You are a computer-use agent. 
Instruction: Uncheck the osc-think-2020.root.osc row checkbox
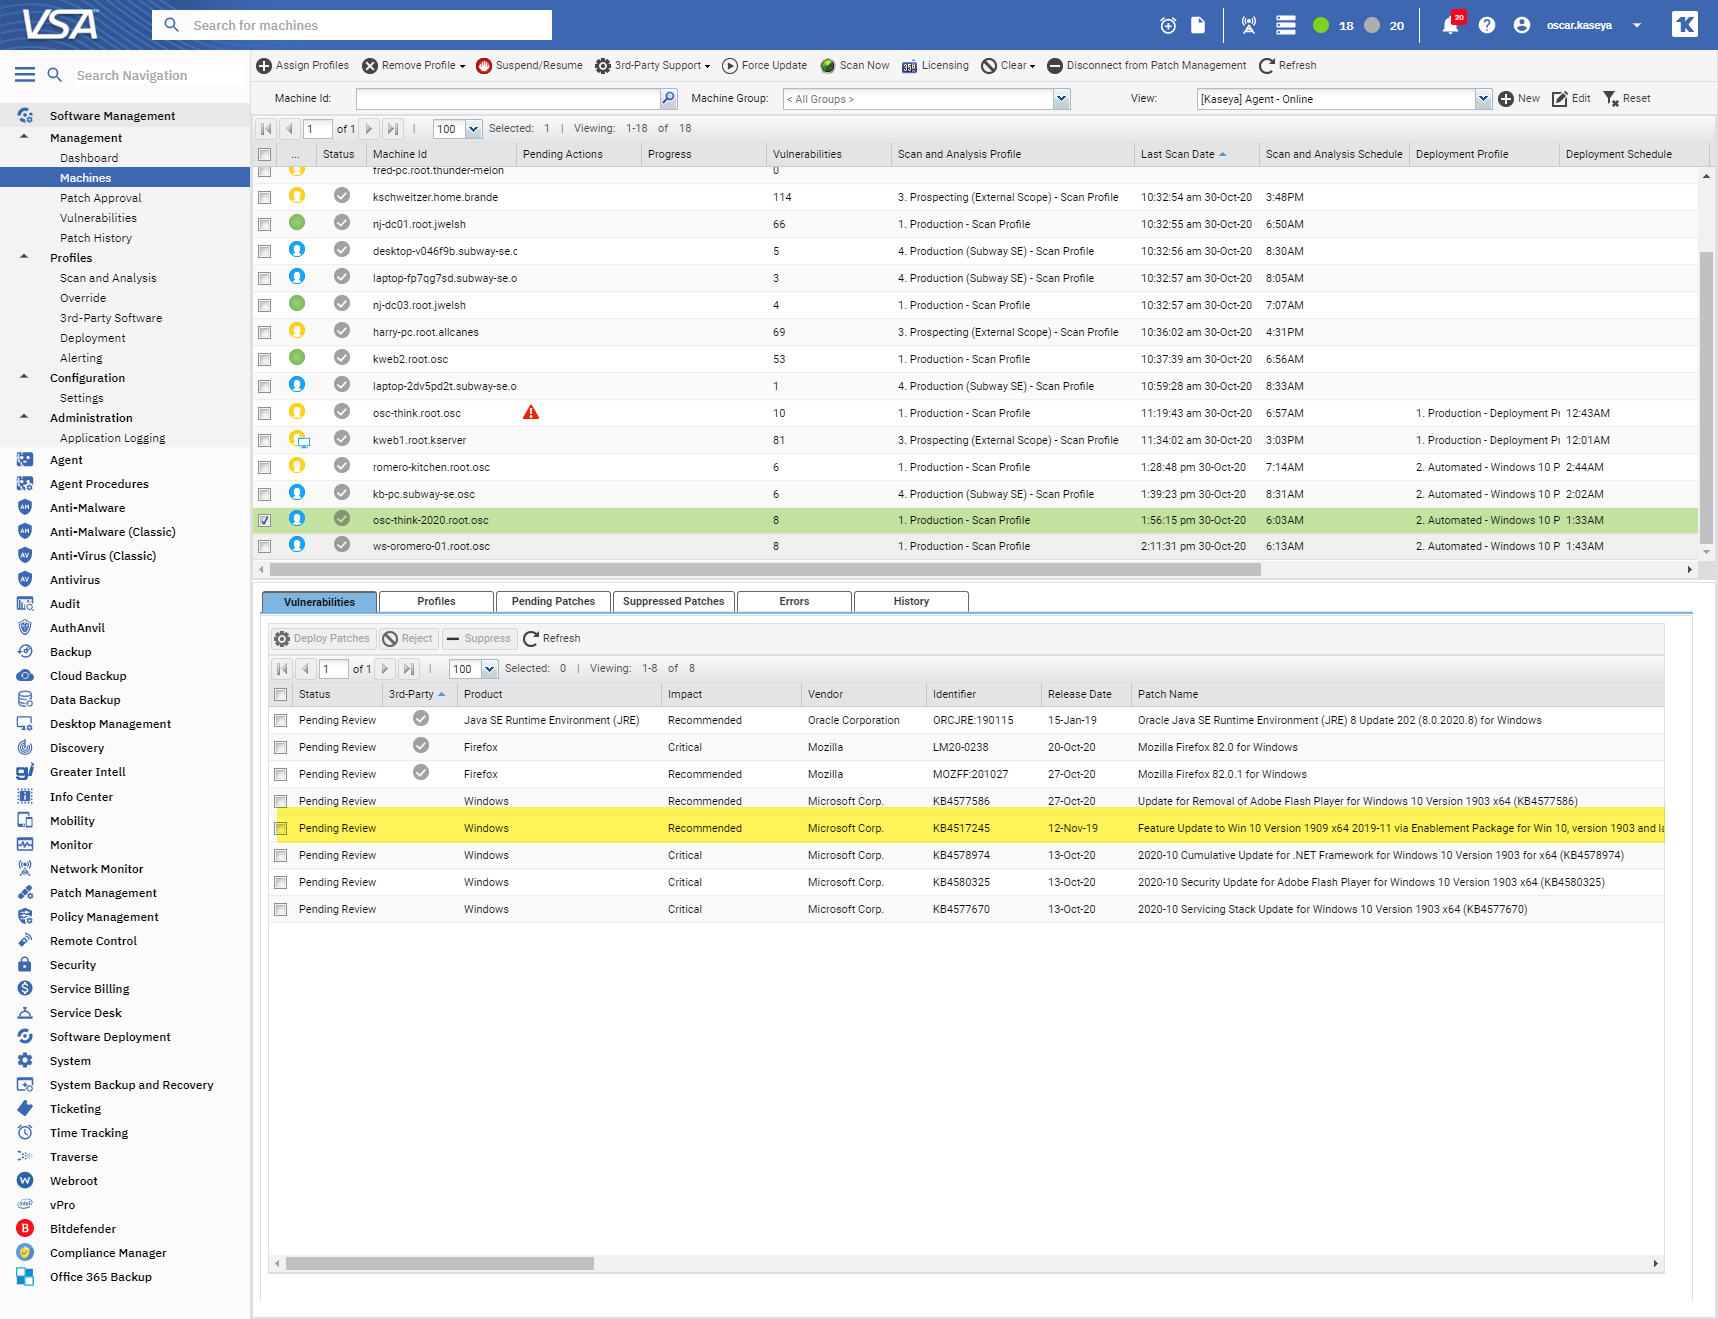(x=265, y=520)
